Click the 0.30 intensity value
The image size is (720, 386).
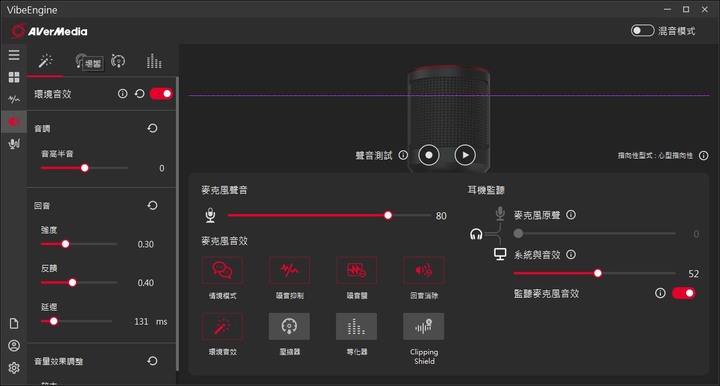(x=146, y=244)
